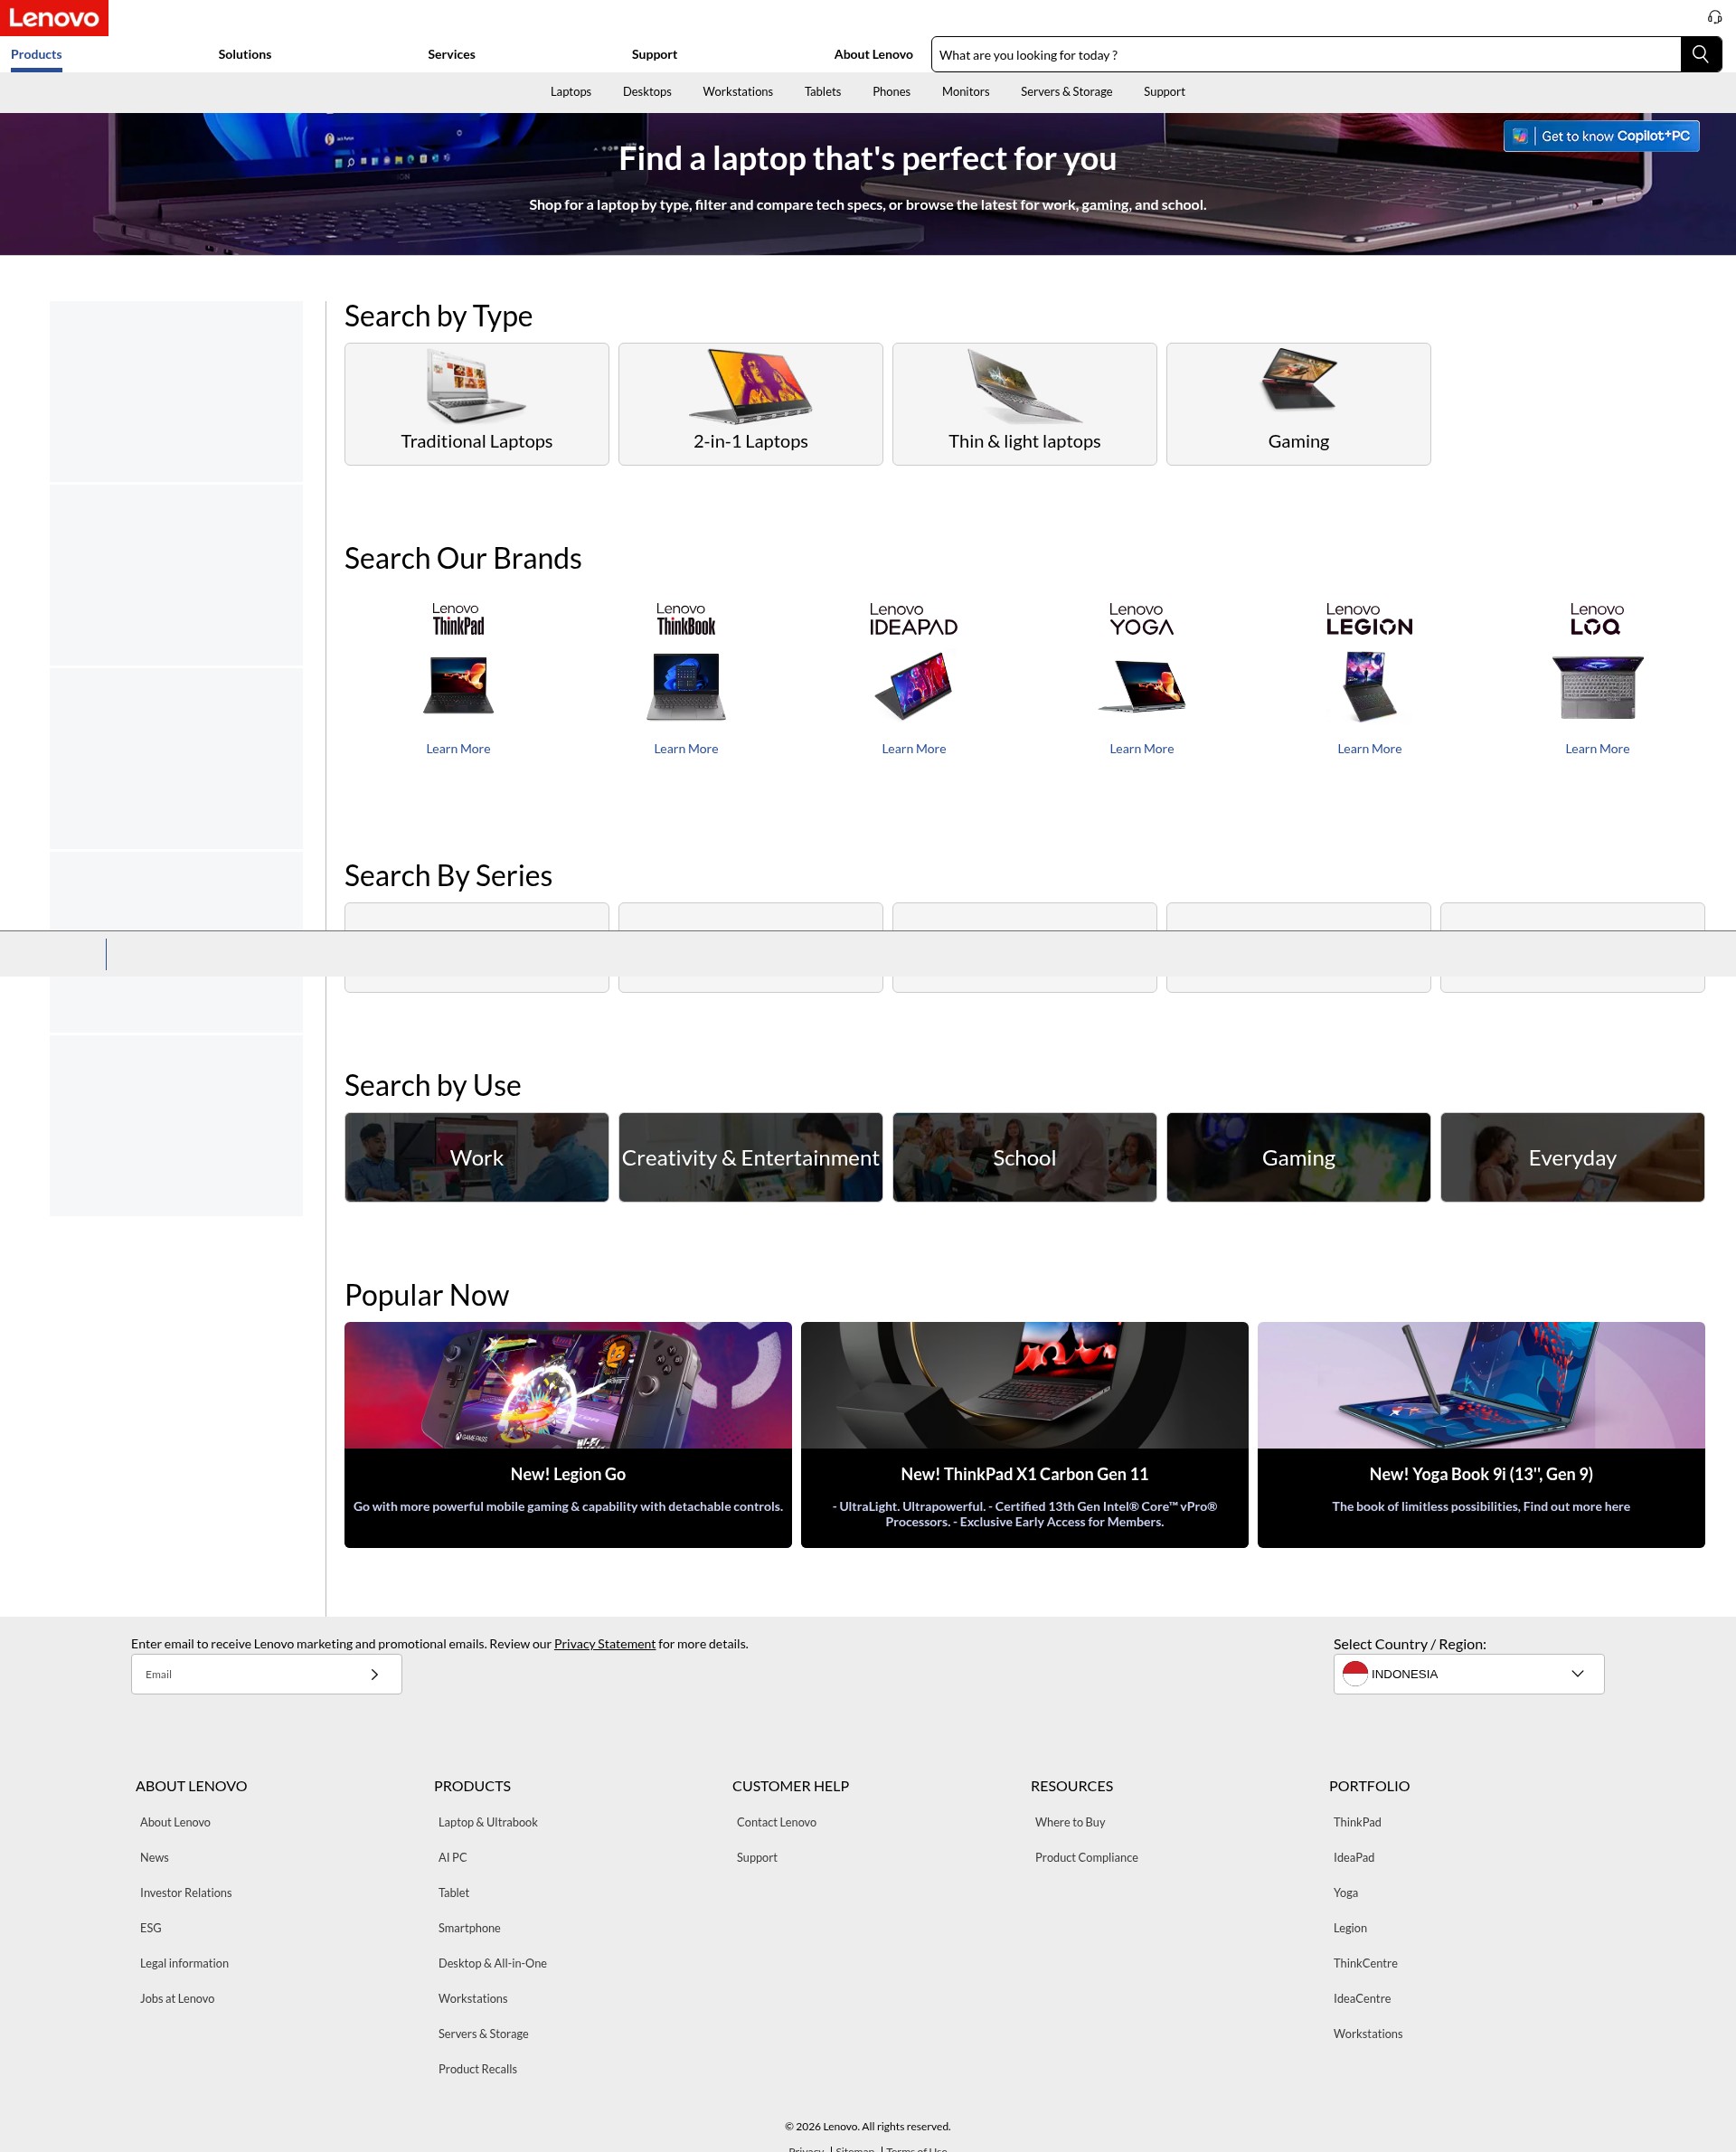Click the Legion laptop image
The width and height of the screenshot is (1736, 2152).
tap(1369, 686)
